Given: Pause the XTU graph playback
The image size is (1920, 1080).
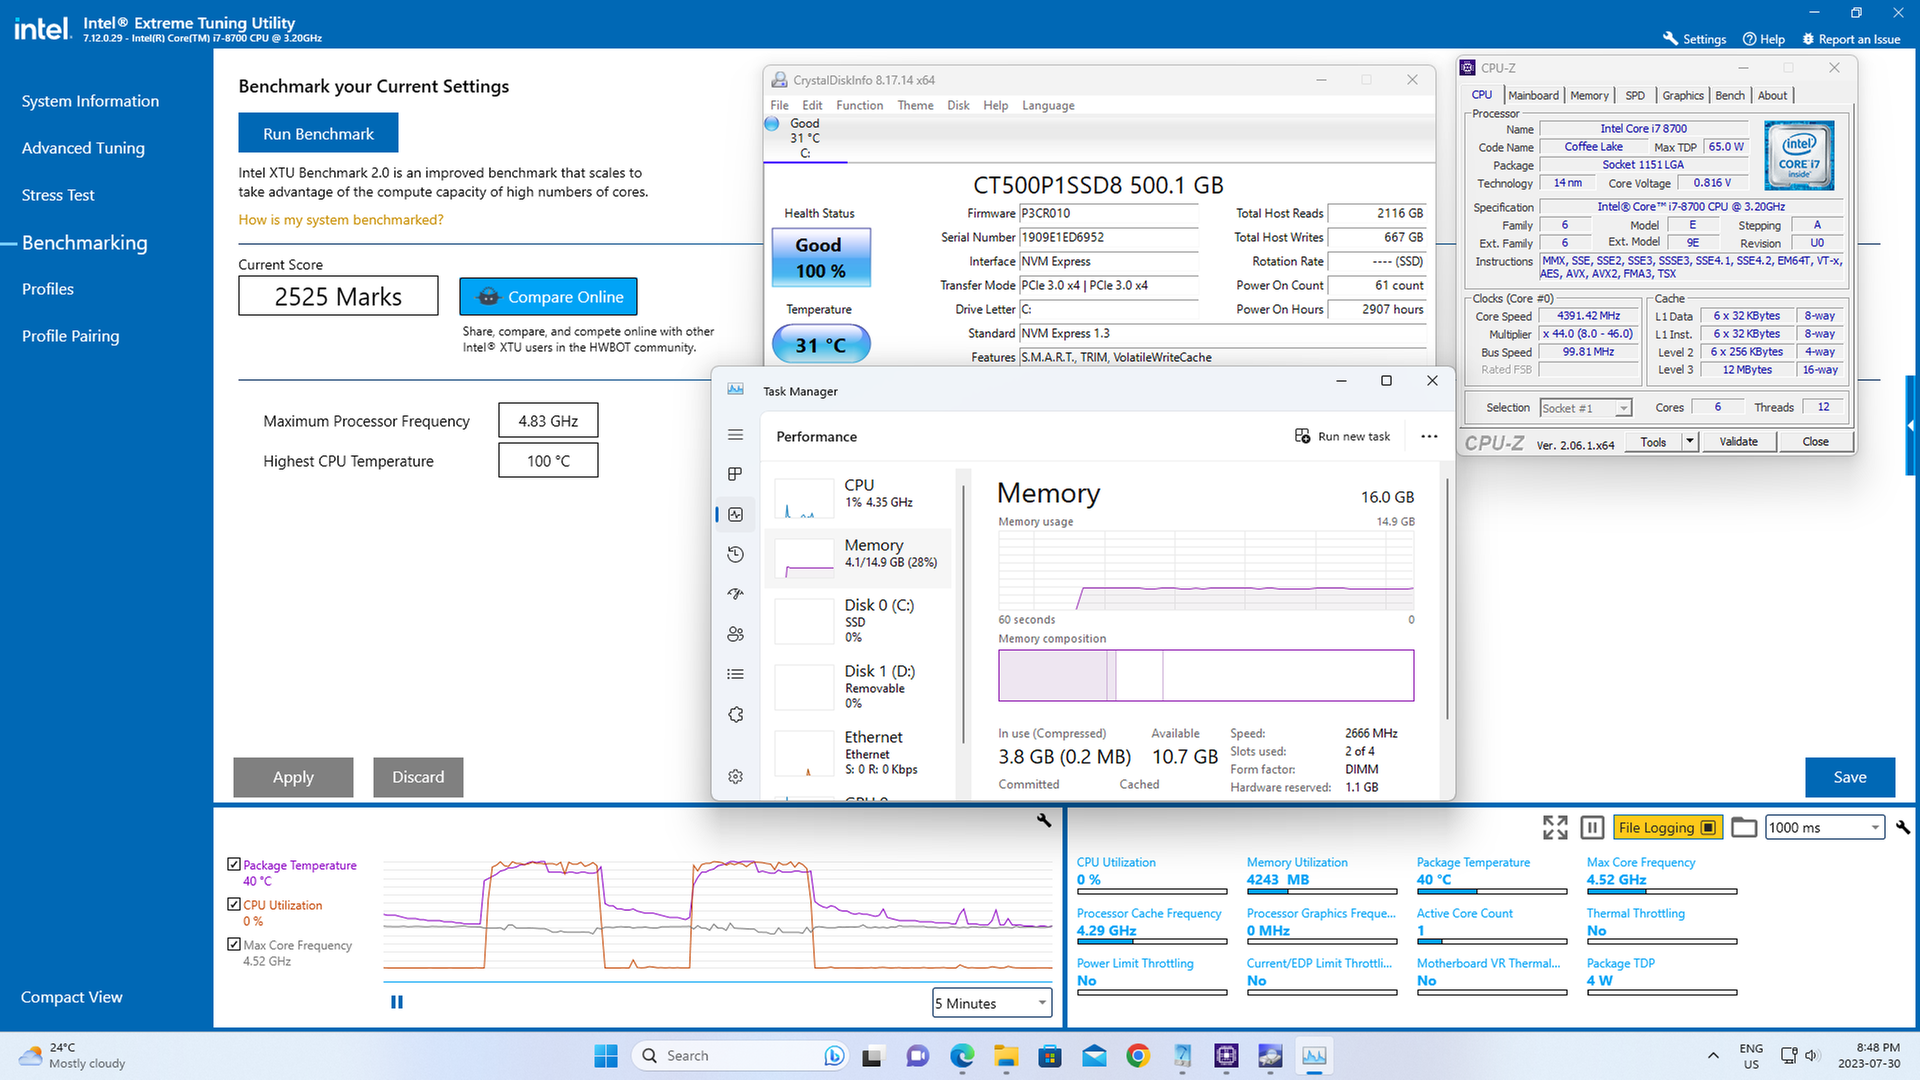Looking at the screenshot, I should coord(397,1002).
